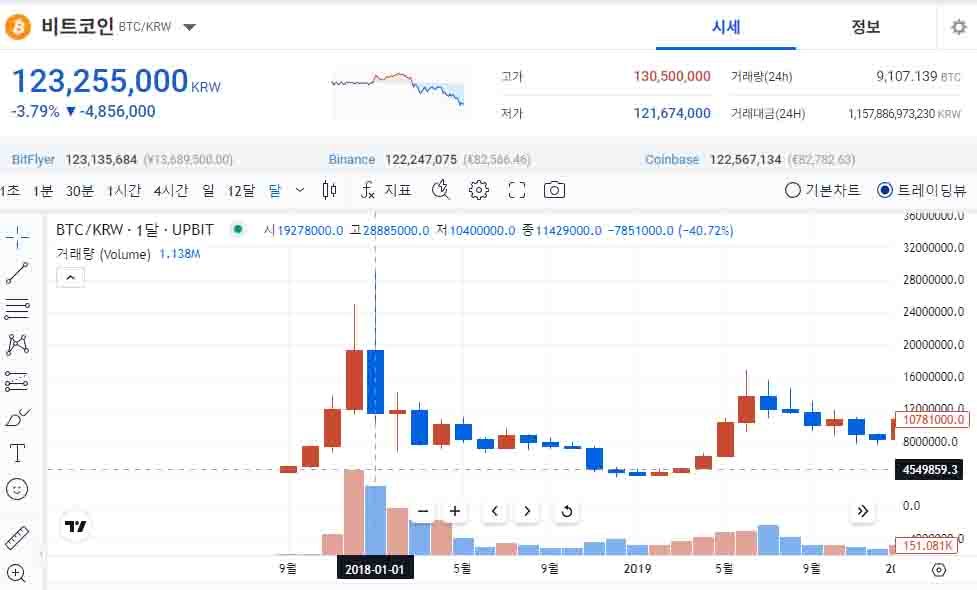Select the 일 daily timeframe
The width and height of the screenshot is (977, 590).
point(208,191)
